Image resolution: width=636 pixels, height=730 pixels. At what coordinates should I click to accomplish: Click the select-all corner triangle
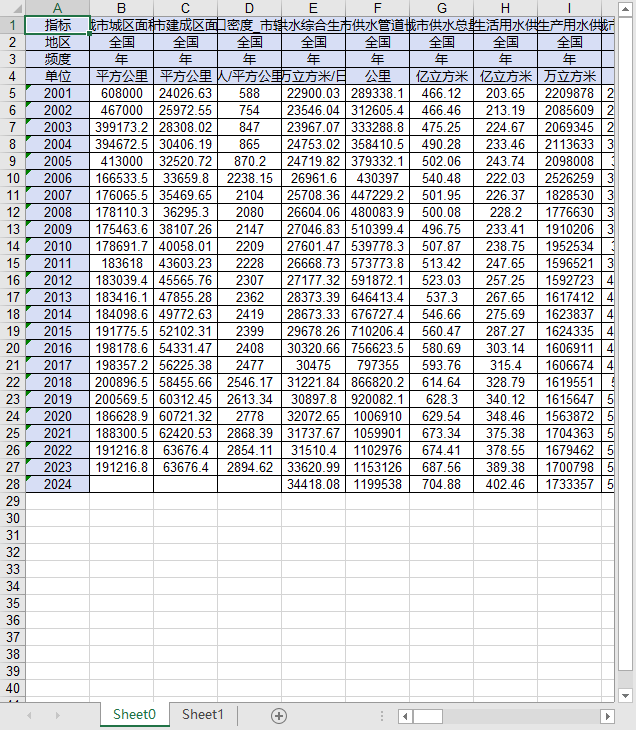click(13, 8)
